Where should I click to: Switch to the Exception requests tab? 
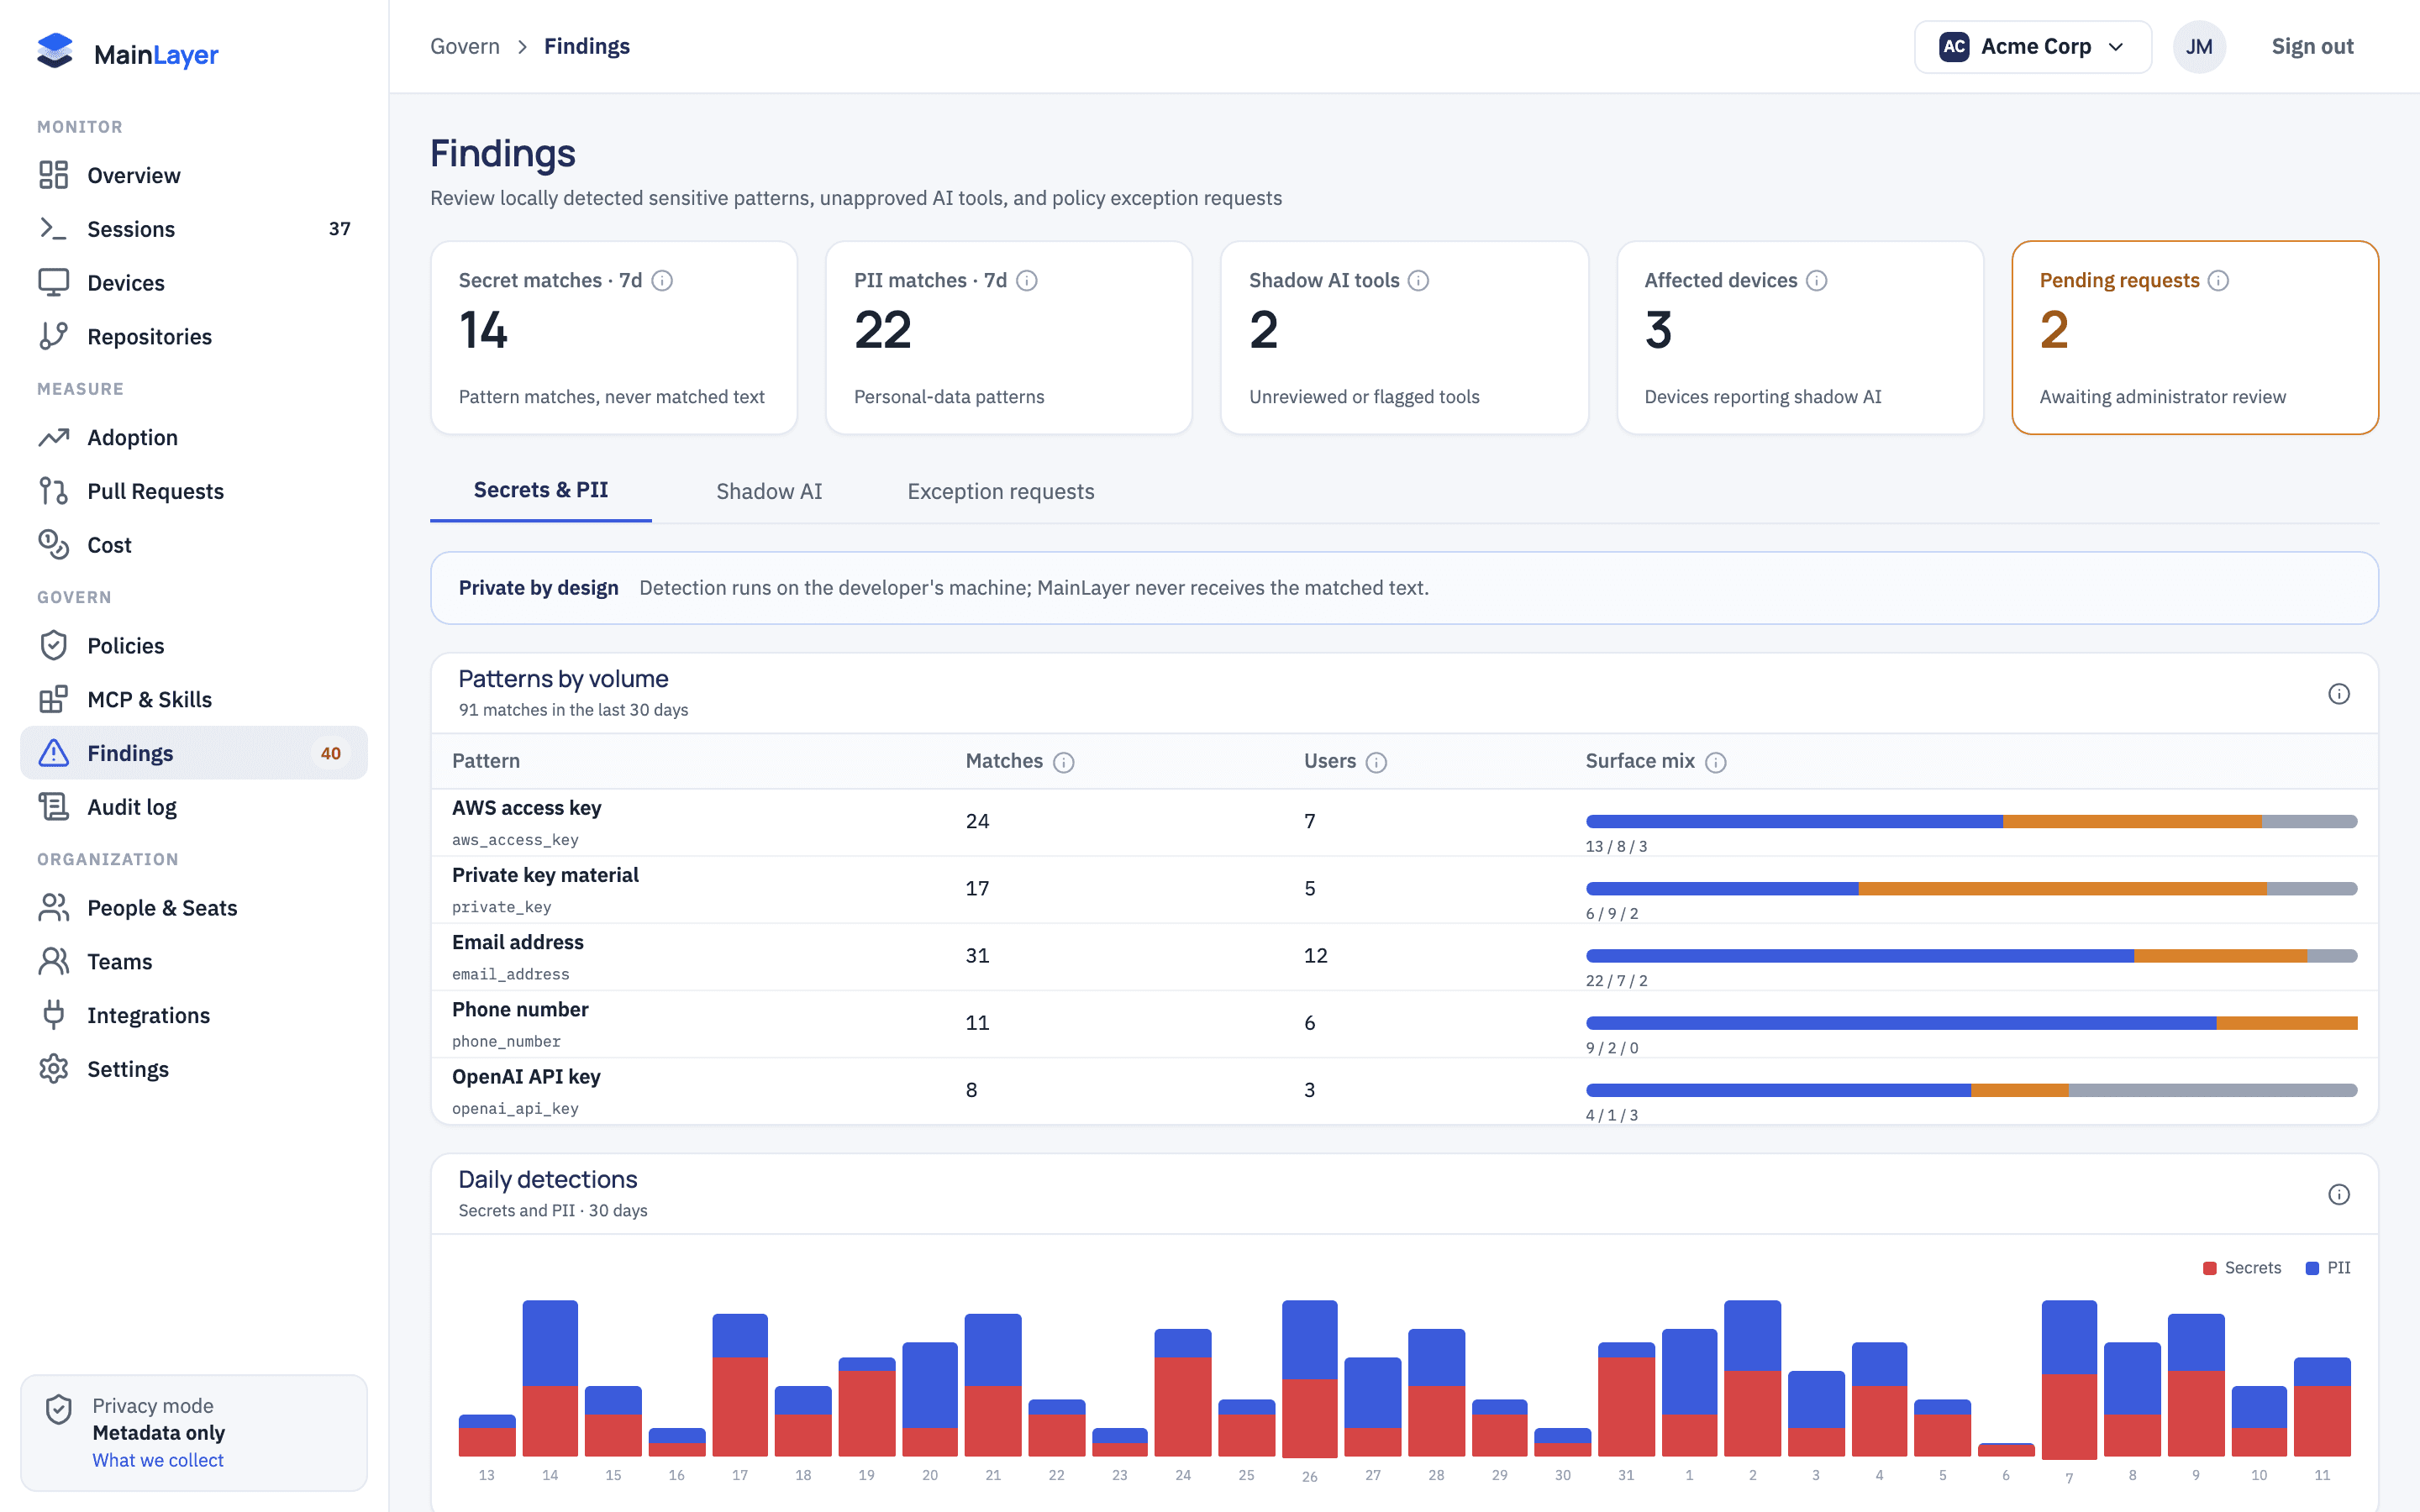pos(1001,491)
